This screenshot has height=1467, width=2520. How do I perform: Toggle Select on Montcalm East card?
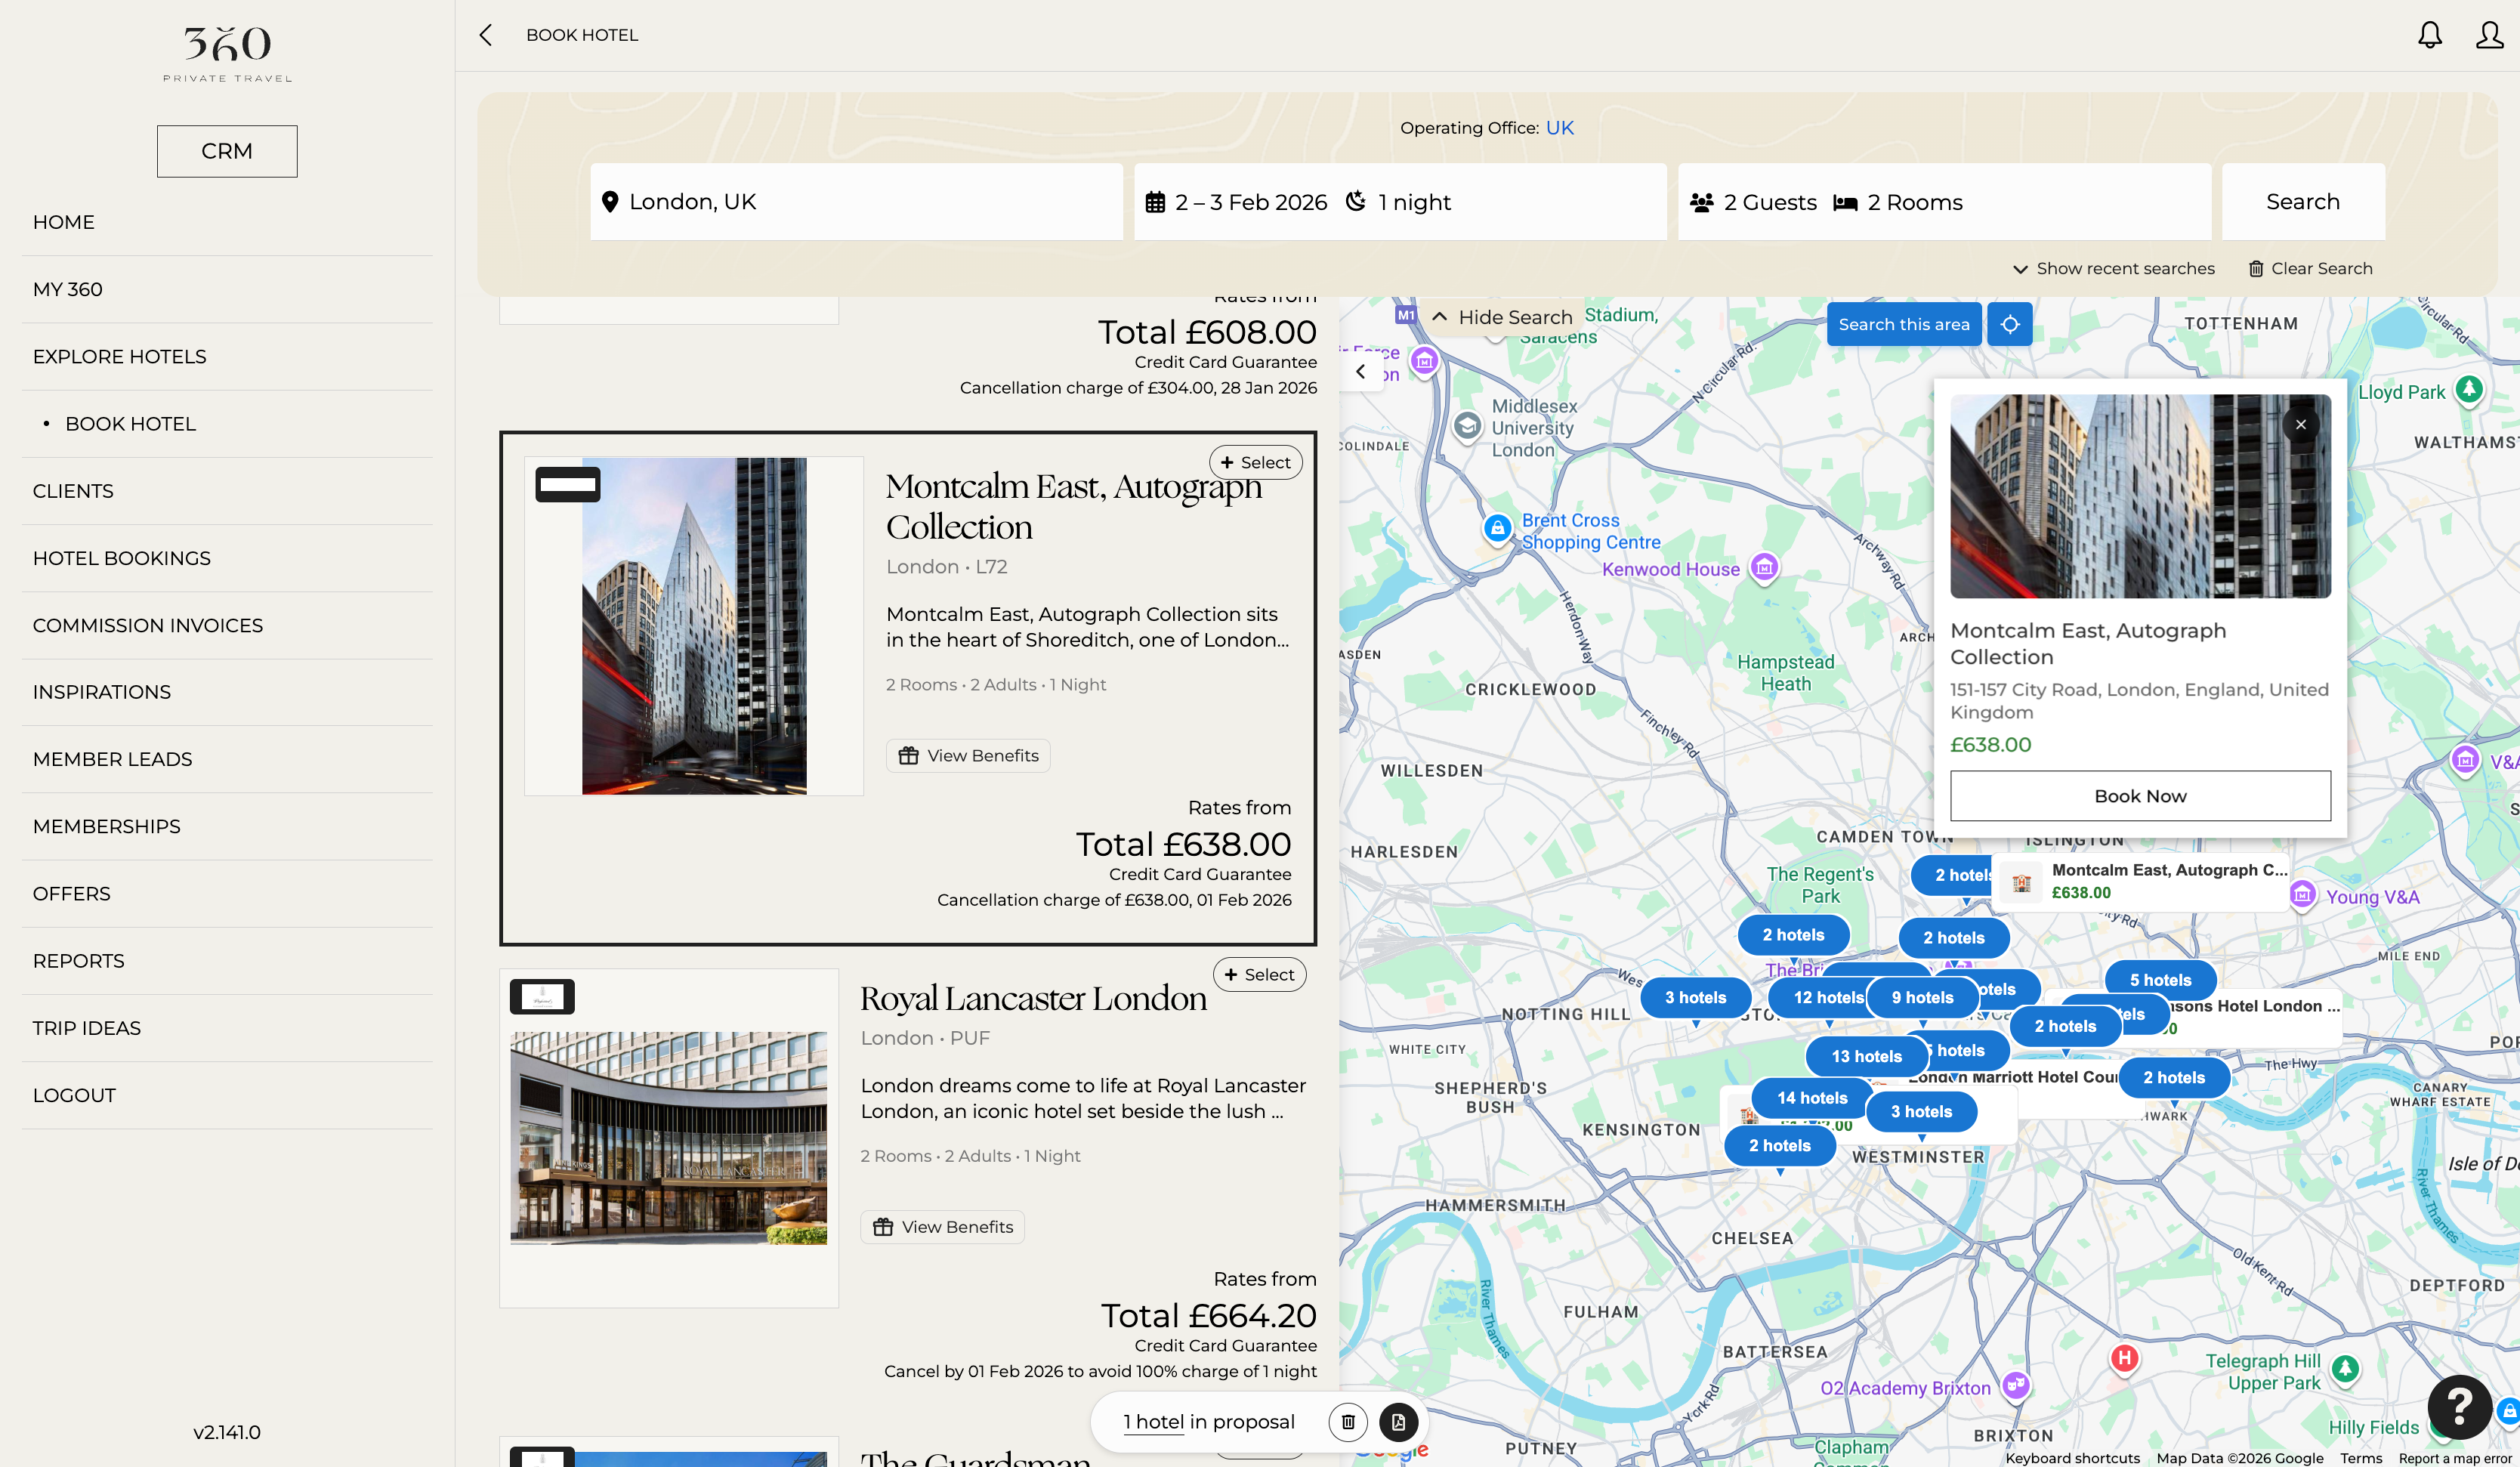pyautogui.click(x=1255, y=462)
